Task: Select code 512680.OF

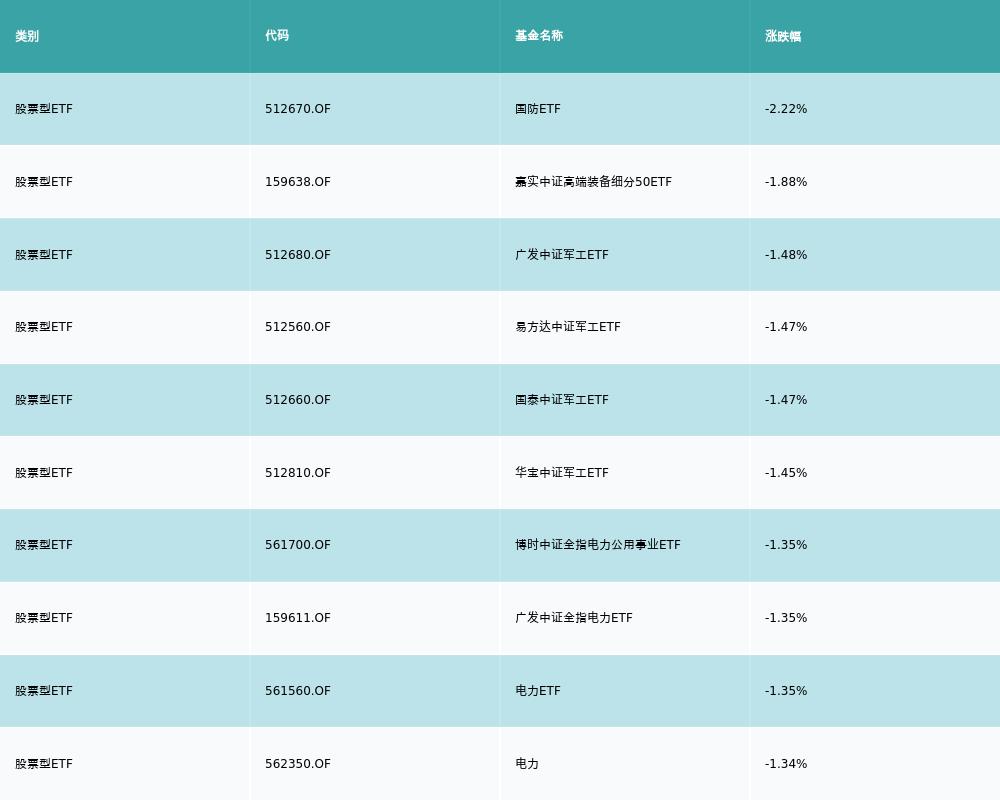Action: [x=298, y=255]
